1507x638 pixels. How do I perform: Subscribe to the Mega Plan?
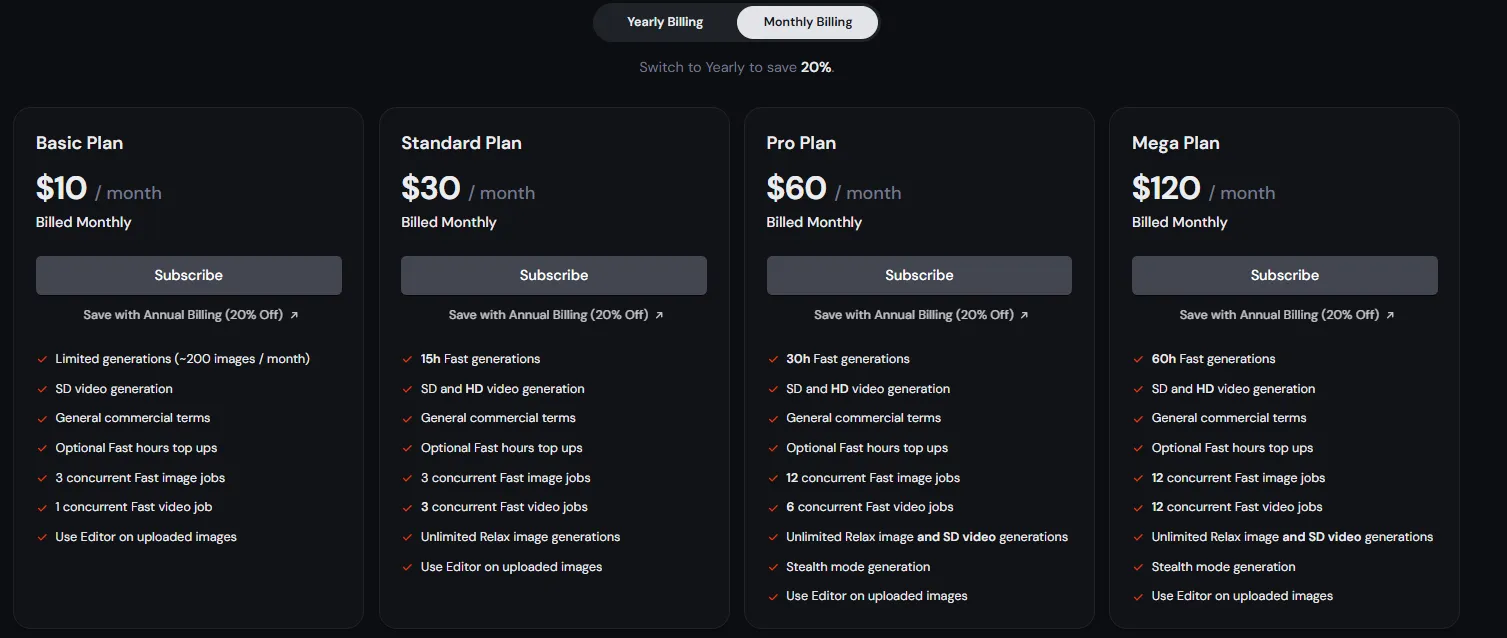(1284, 275)
